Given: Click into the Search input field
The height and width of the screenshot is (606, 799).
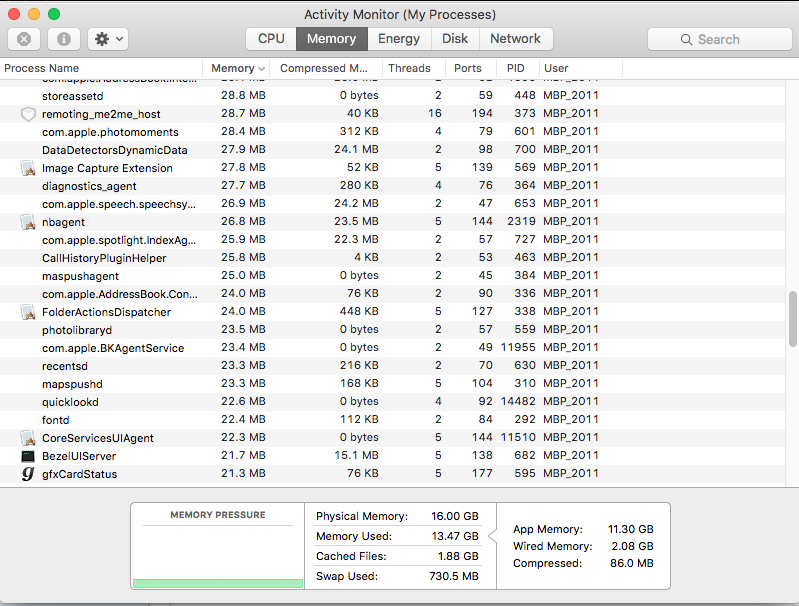Looking at the screenshot, I should [x=720, y=39].
